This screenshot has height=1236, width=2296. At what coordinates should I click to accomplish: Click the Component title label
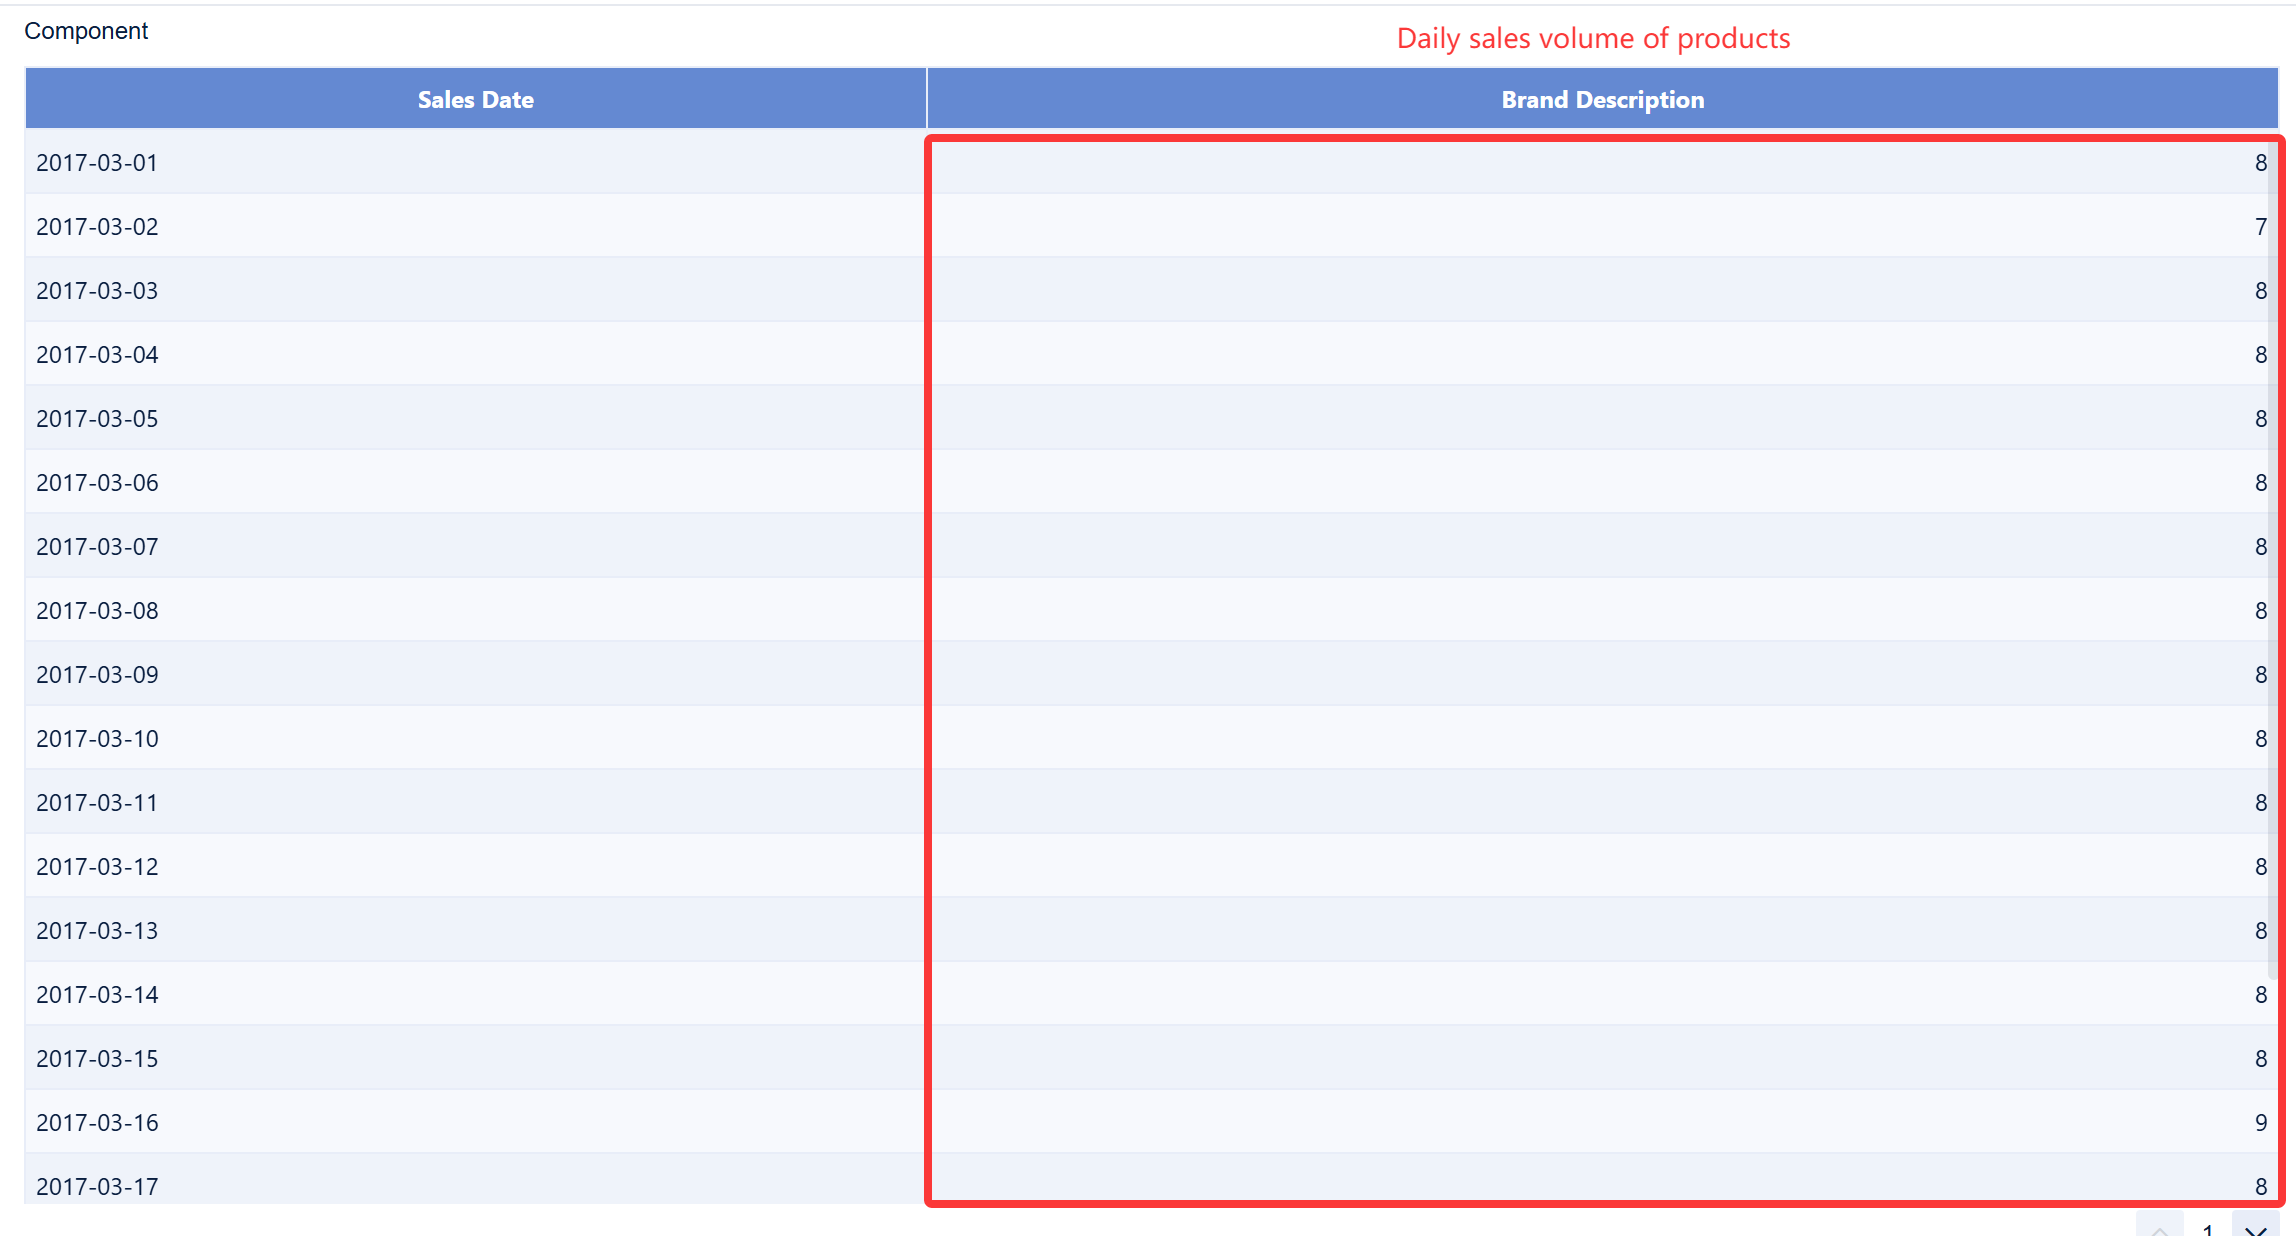pyautogui.click(x=86, y=31)
